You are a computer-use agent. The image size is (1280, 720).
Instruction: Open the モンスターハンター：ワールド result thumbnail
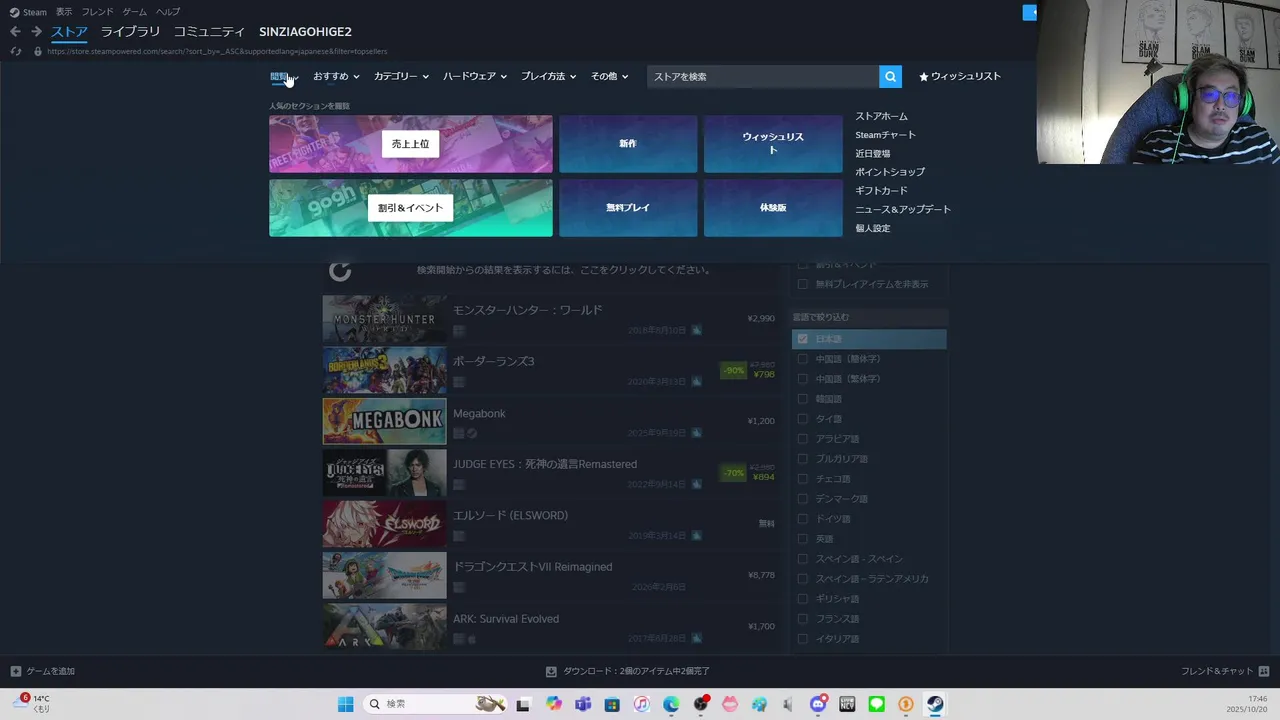[x=384, y=320]
